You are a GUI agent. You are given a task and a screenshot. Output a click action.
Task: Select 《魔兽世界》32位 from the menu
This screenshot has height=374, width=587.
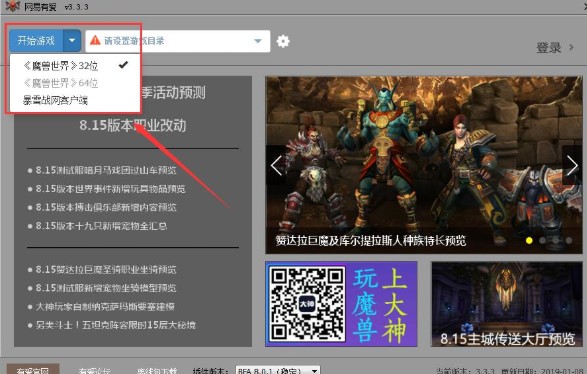[x=61, y=66]
